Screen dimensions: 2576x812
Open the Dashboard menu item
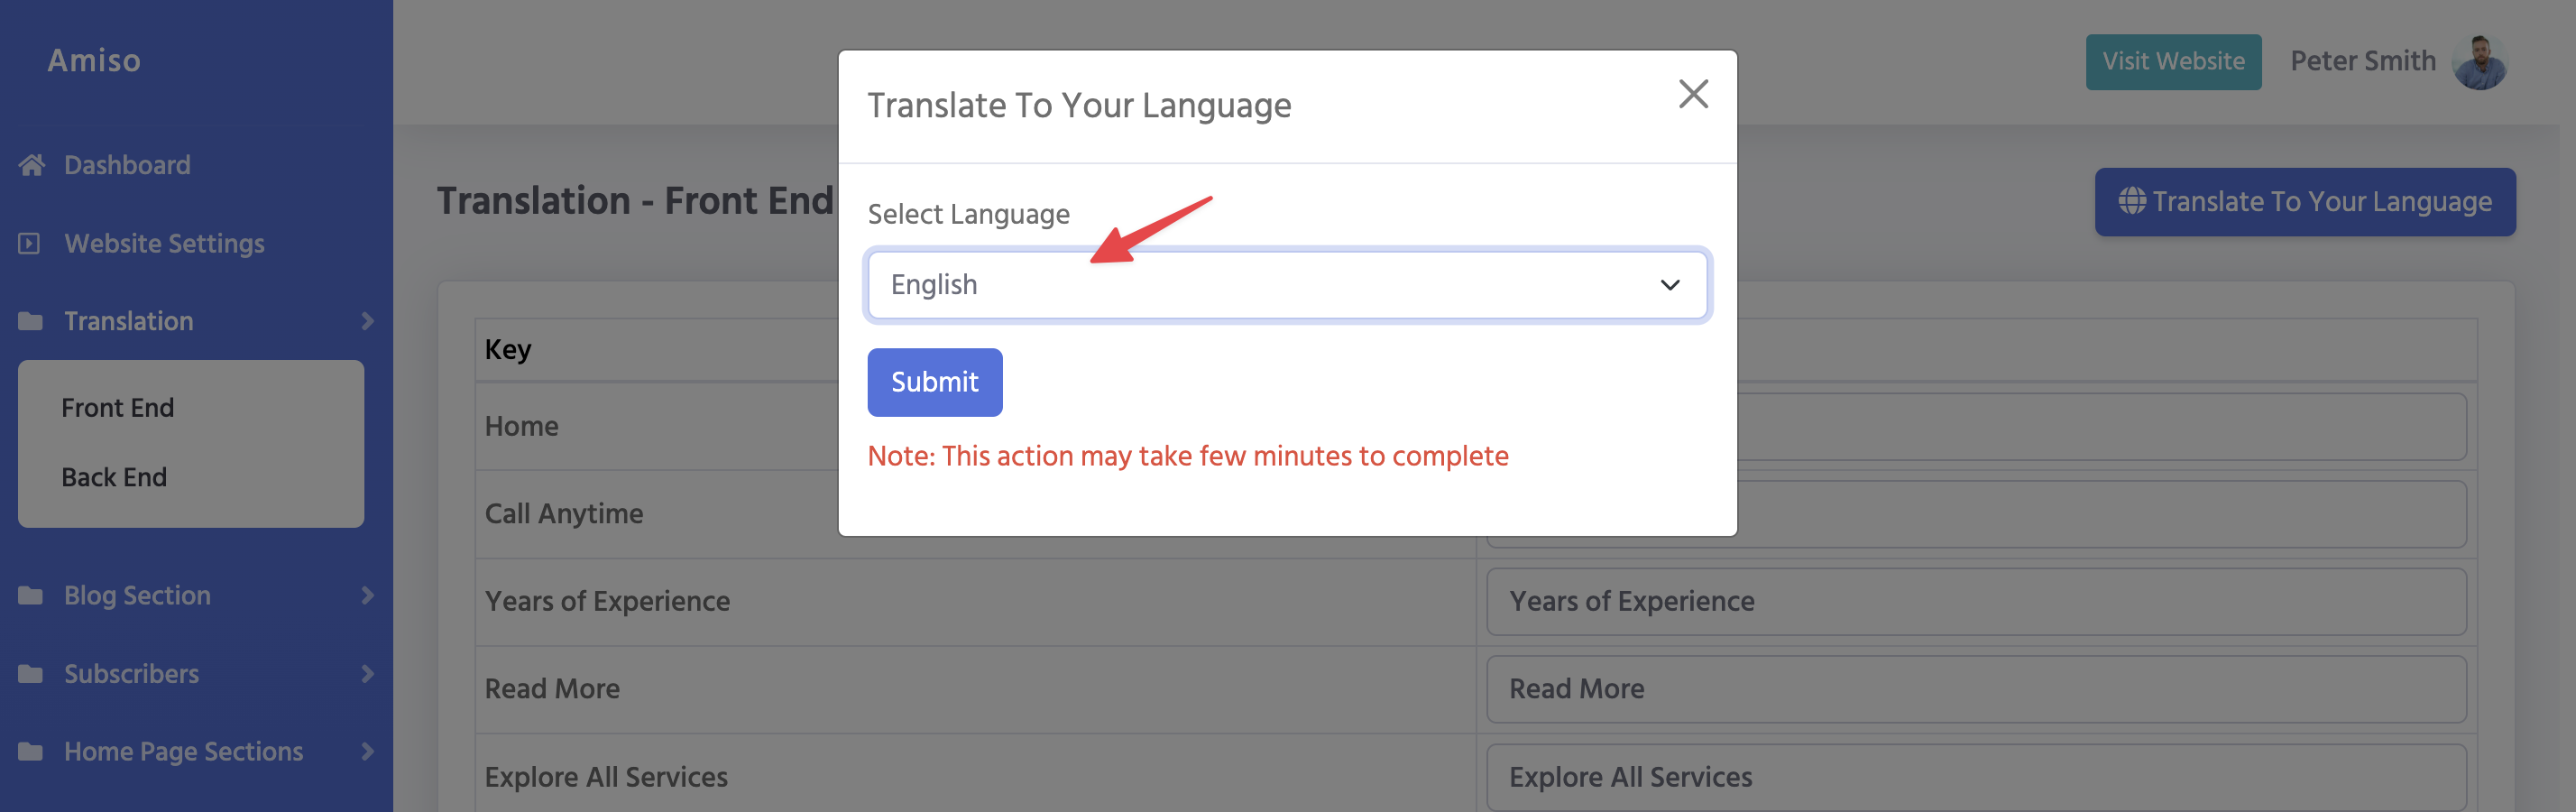point(127,165)
